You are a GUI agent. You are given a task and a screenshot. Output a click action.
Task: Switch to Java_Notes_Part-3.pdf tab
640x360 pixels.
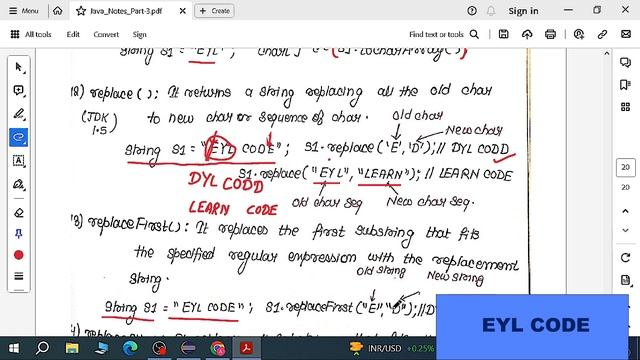click(126, 11)
